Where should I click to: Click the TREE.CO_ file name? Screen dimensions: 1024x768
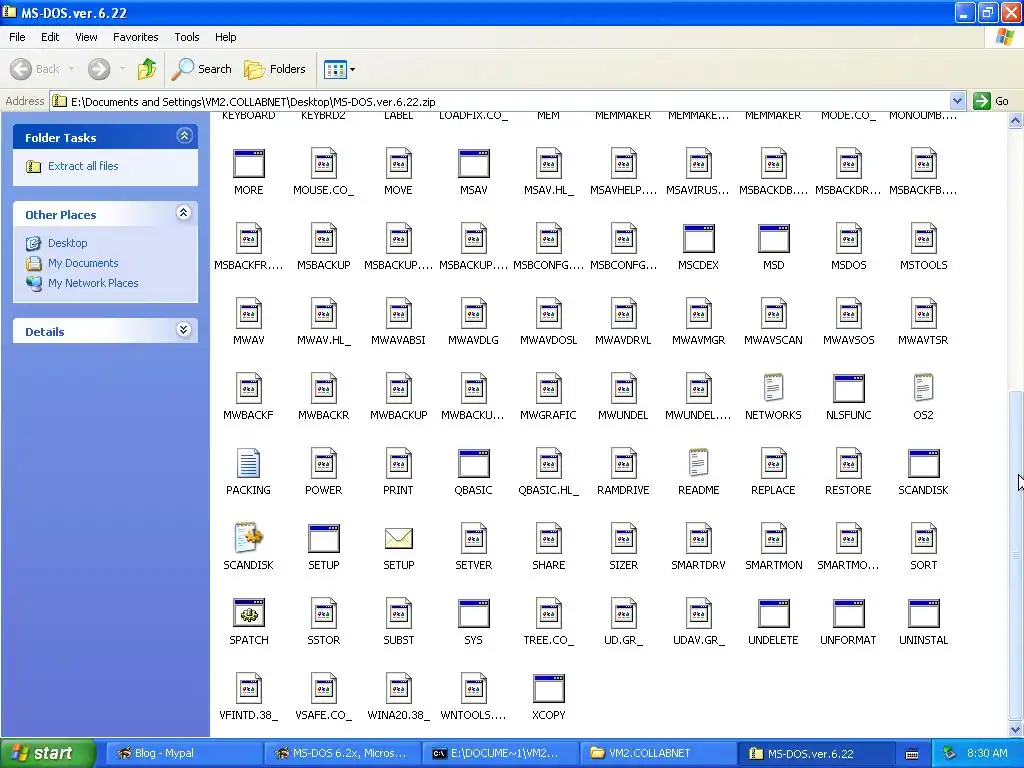[x=549, y=640]
